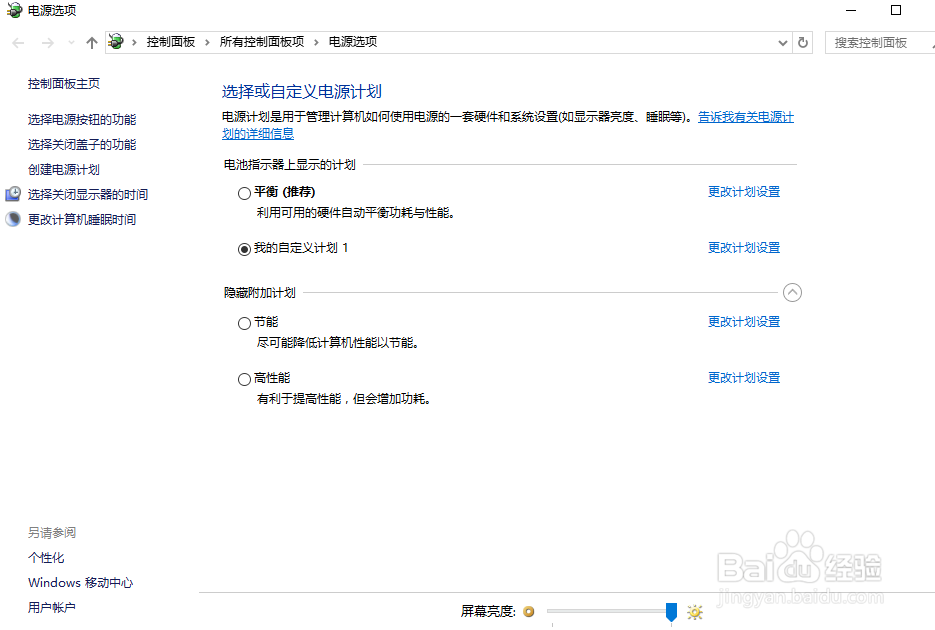Open the forward button history dropdown
935x630 pixels.
coord(69,42)
